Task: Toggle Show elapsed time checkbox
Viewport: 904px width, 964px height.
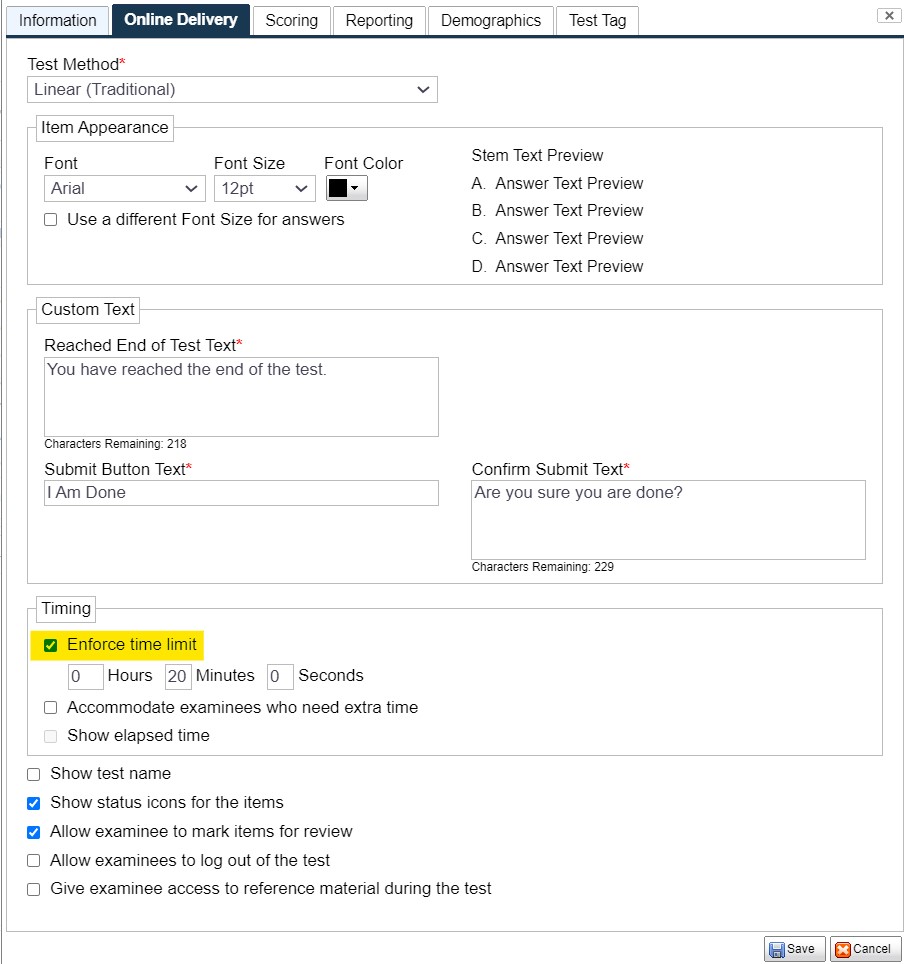Action: (x=50, y=736)
